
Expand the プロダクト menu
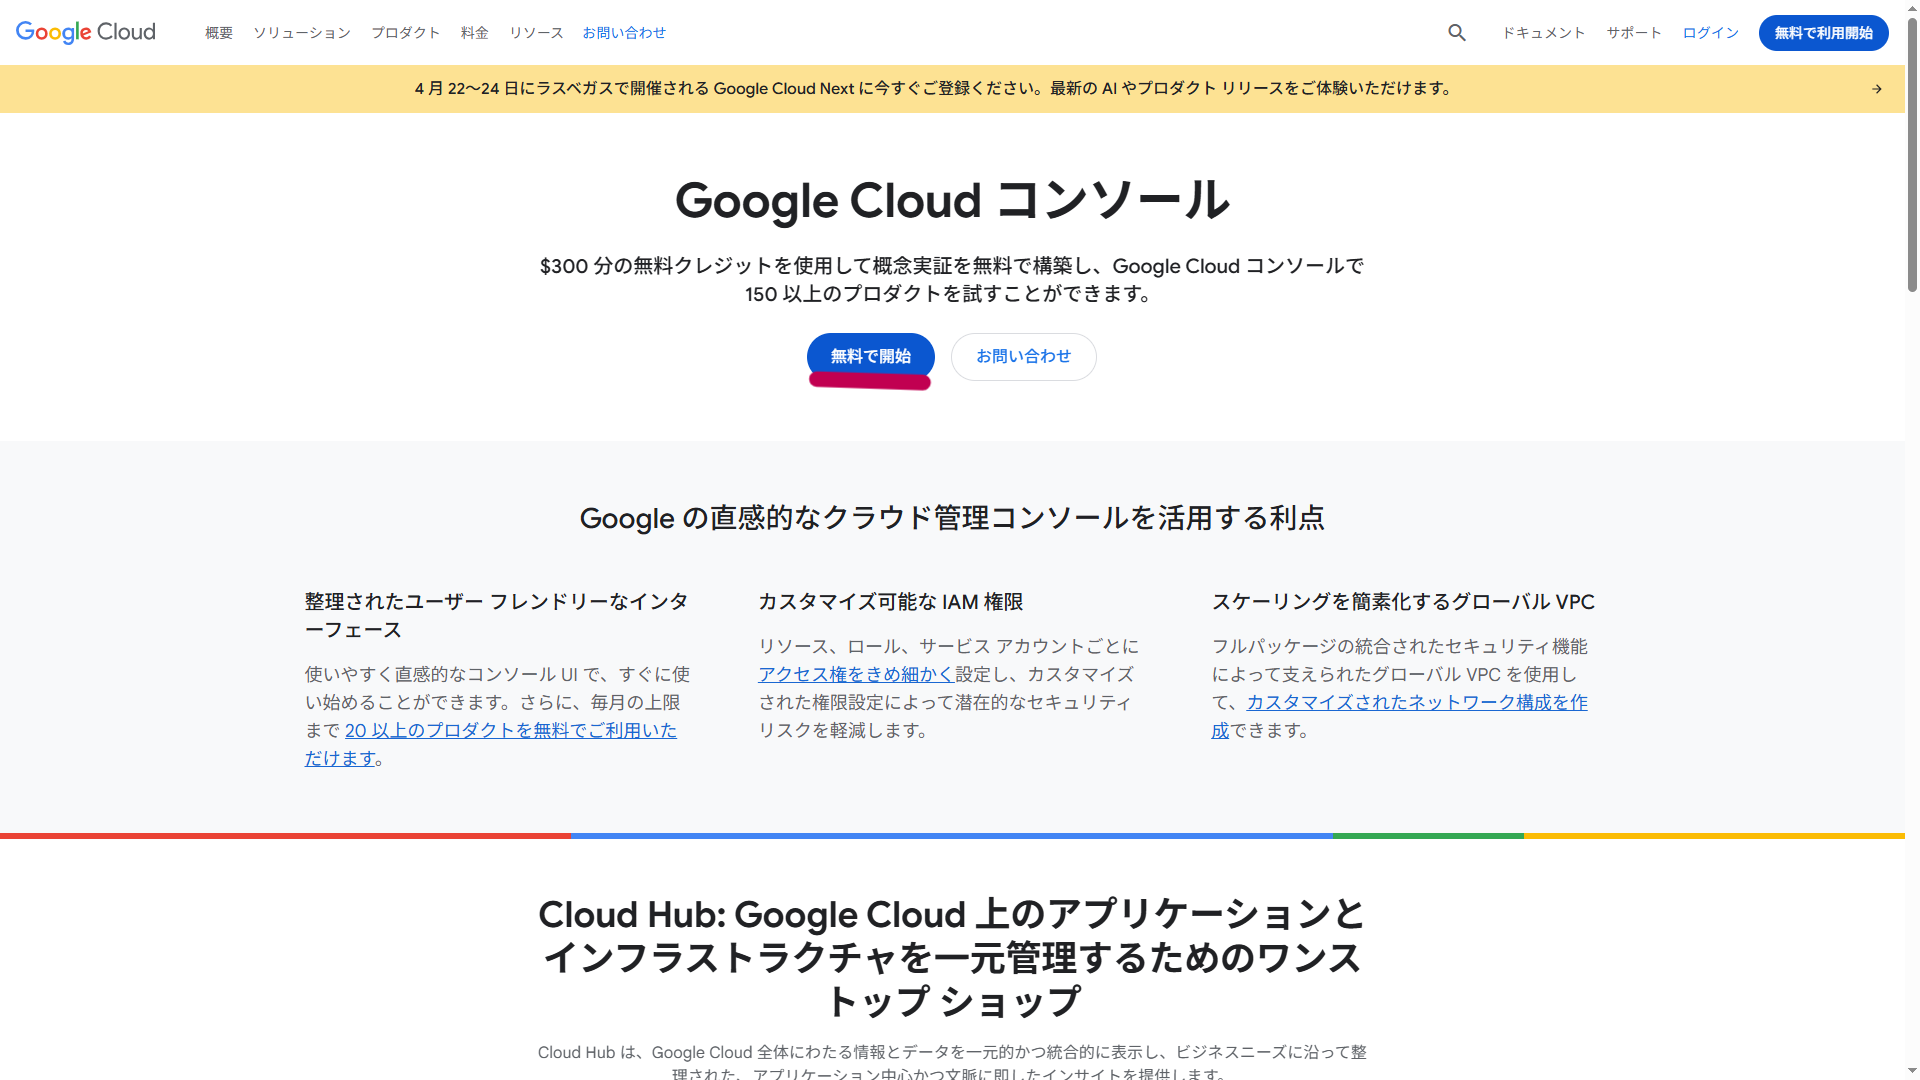405,33
